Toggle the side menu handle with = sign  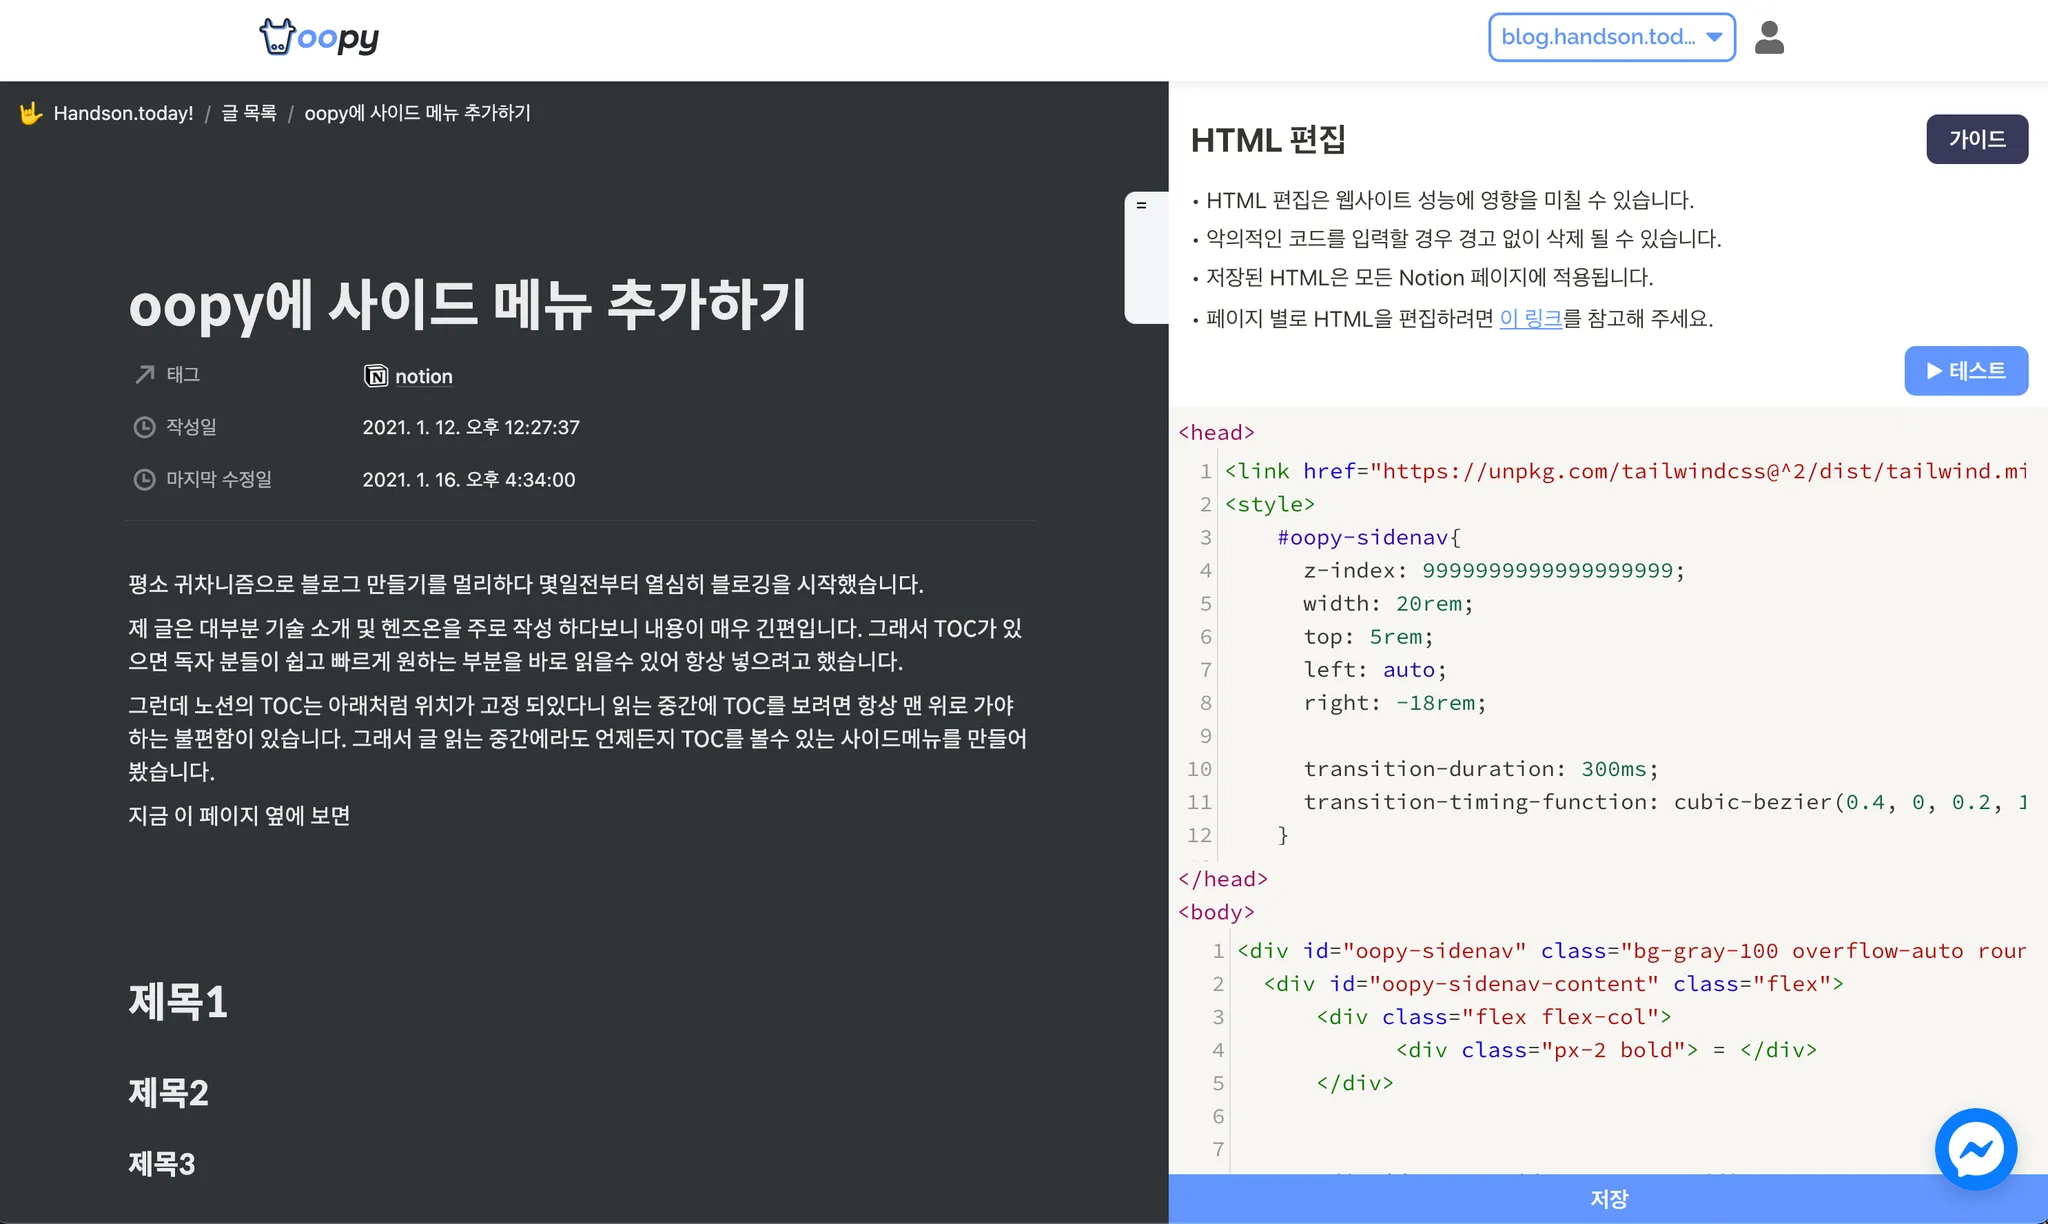pos(1141,205)
